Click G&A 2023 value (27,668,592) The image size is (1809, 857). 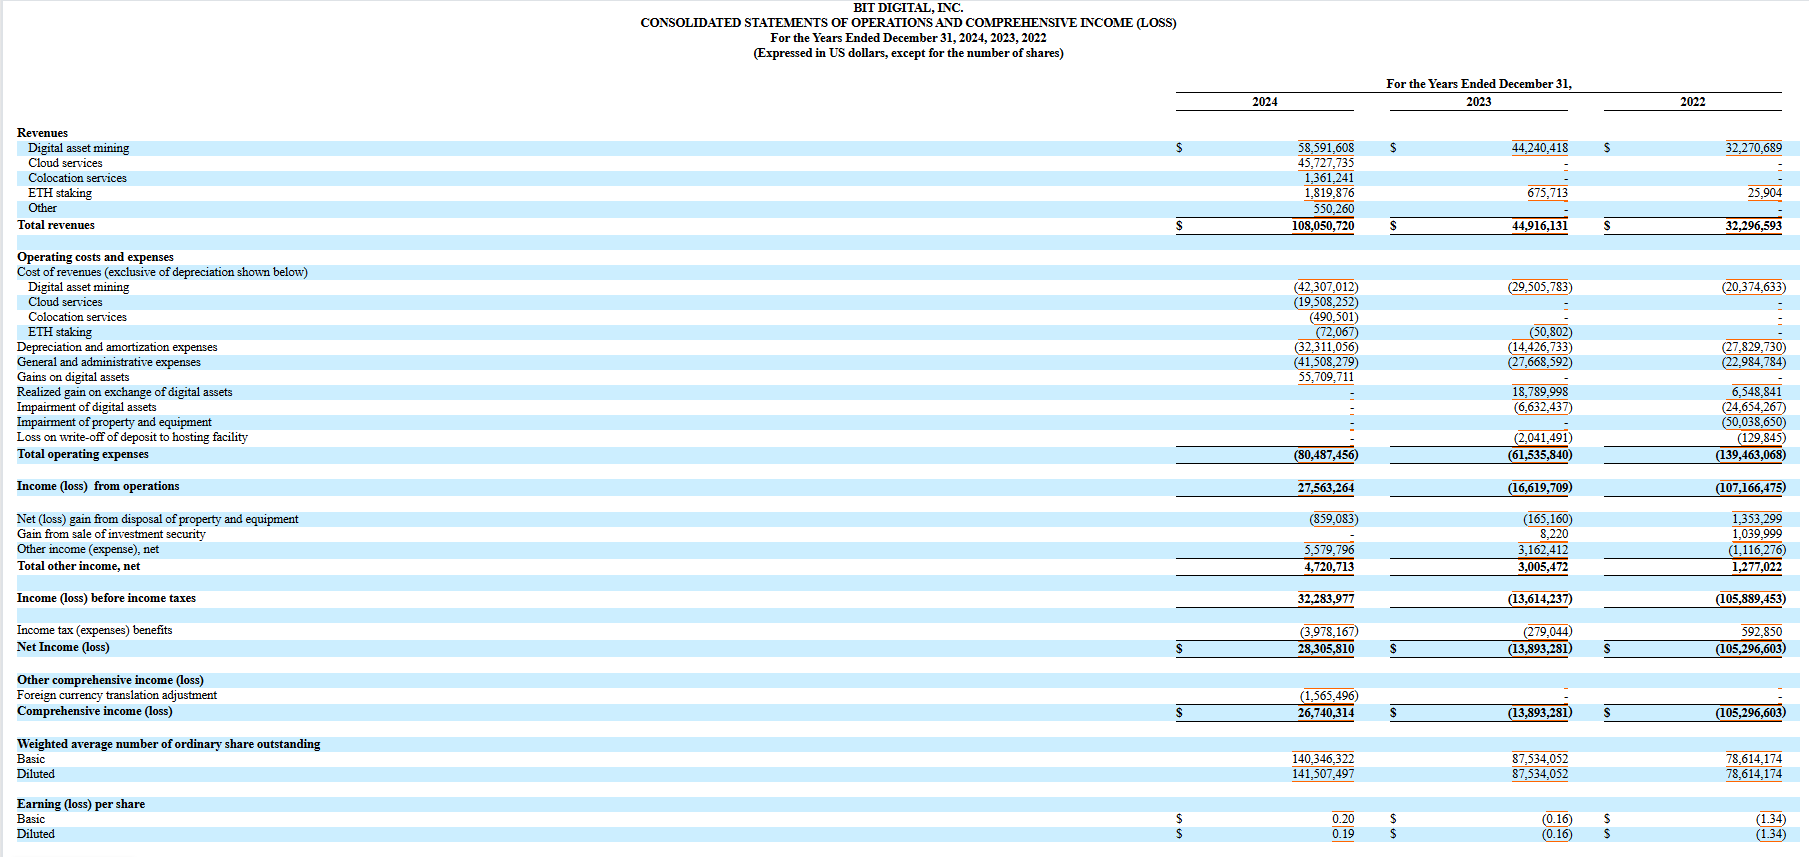pos(1540,362)
